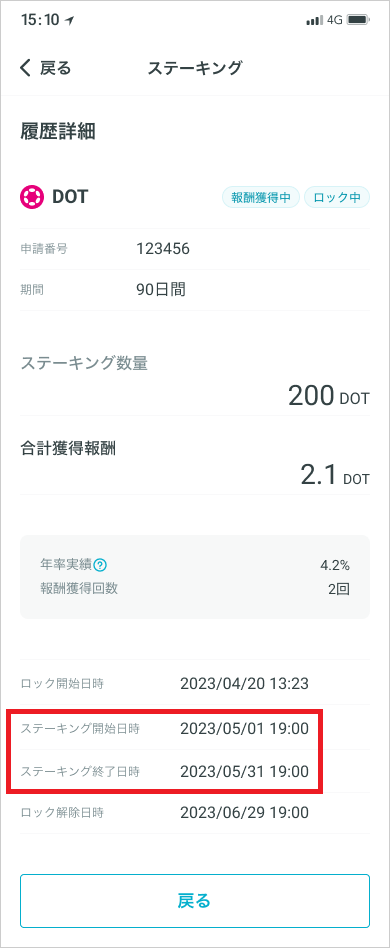Tap the 2.1 DOT total reward value
Image resolution: width=390 pixels, height=948 pixels.
click(x=335, y=475)
